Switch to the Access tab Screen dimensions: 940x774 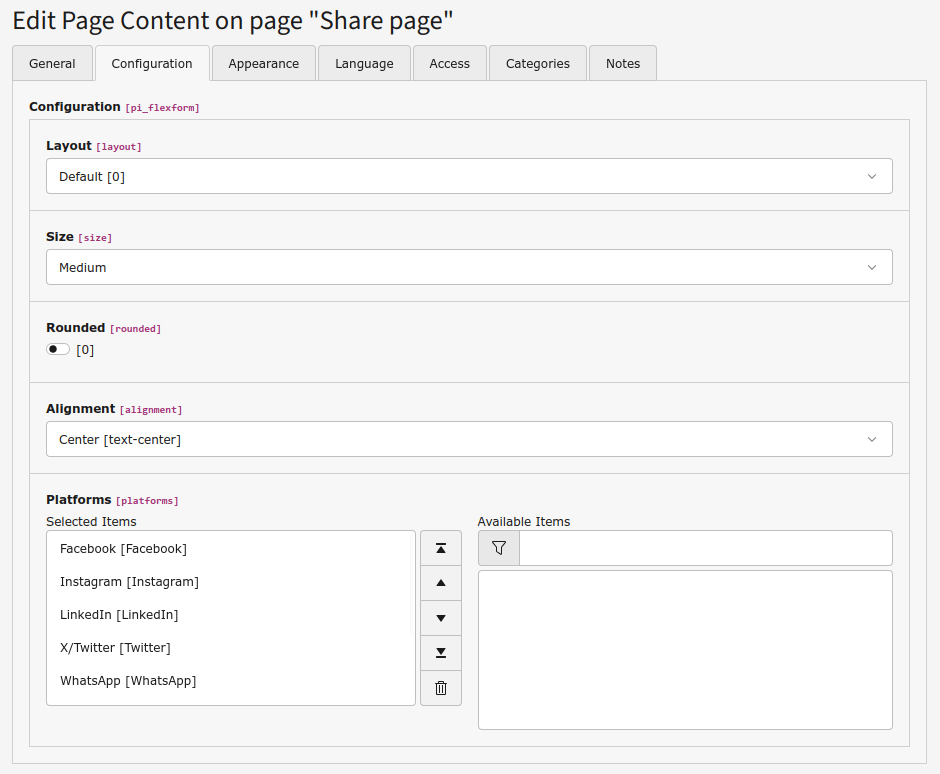coord(449,63)
